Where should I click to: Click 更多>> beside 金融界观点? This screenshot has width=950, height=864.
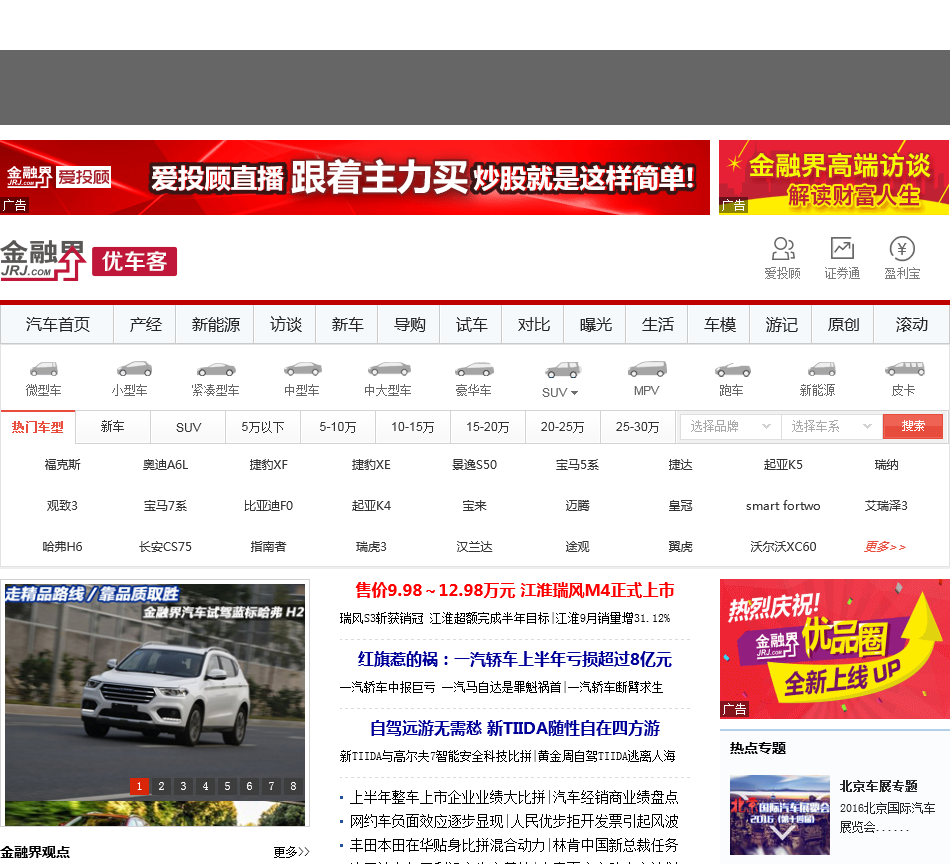(291, 852)
